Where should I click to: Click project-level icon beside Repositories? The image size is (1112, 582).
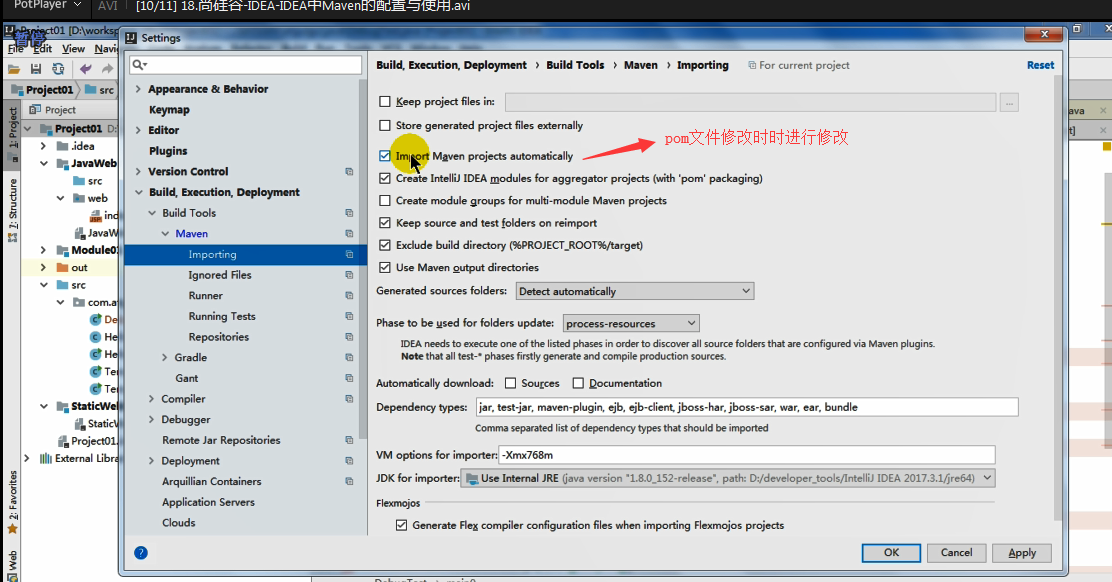coord(349,337)
